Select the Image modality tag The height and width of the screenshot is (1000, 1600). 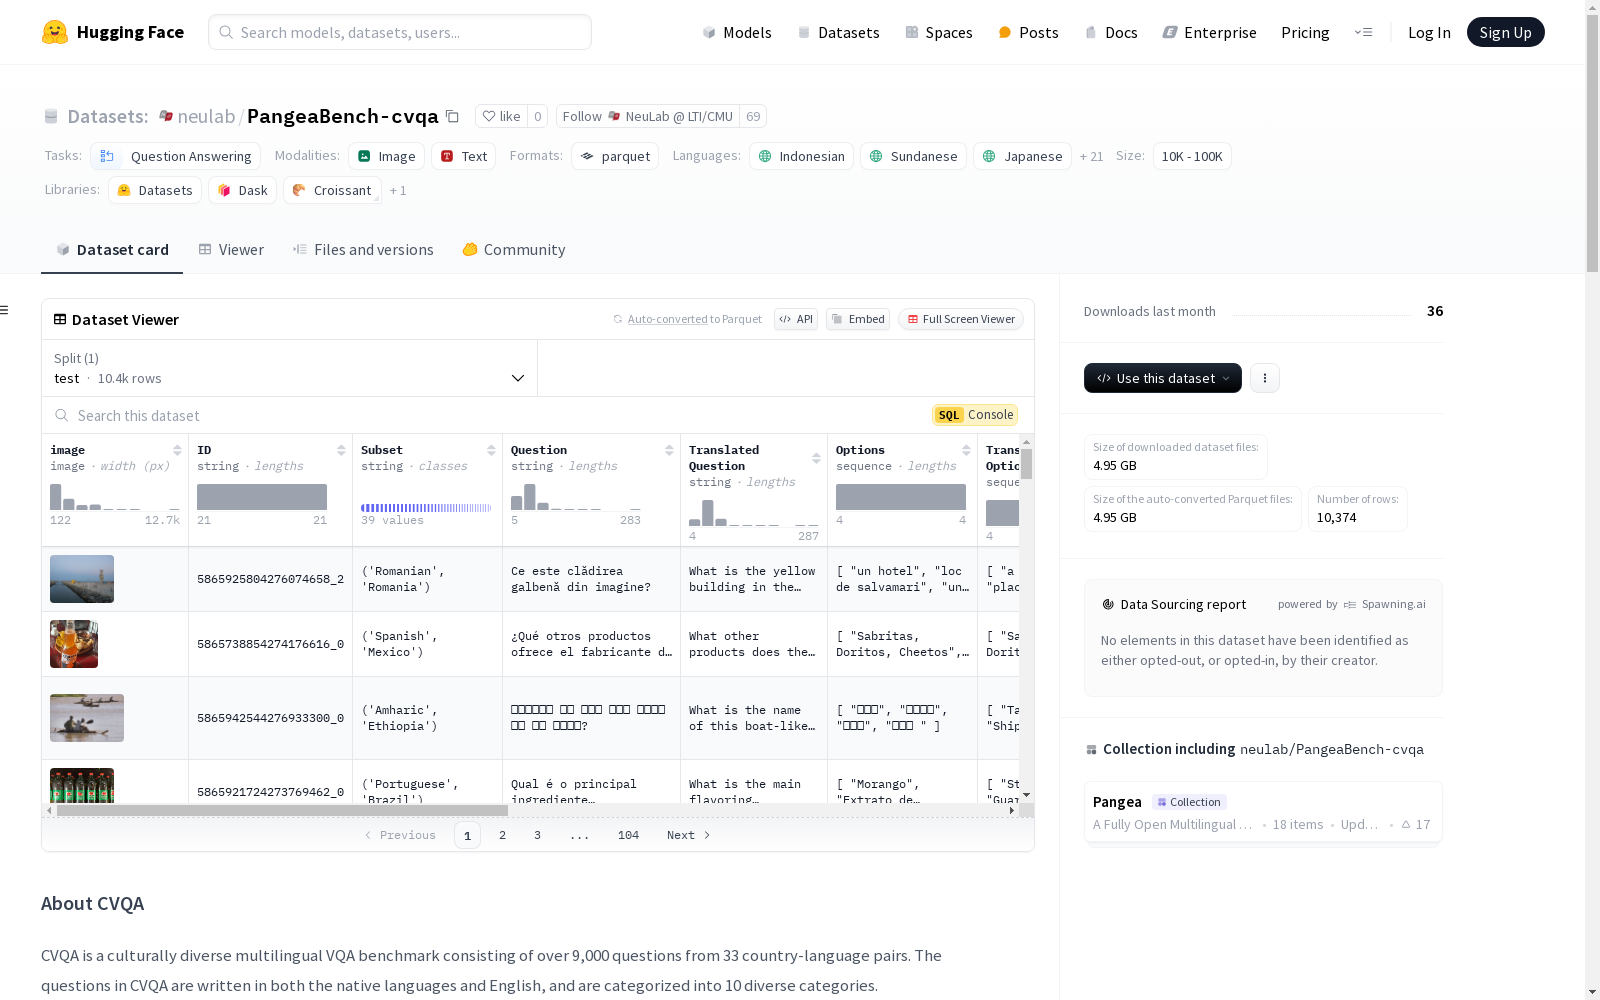(x=386, y=156)
